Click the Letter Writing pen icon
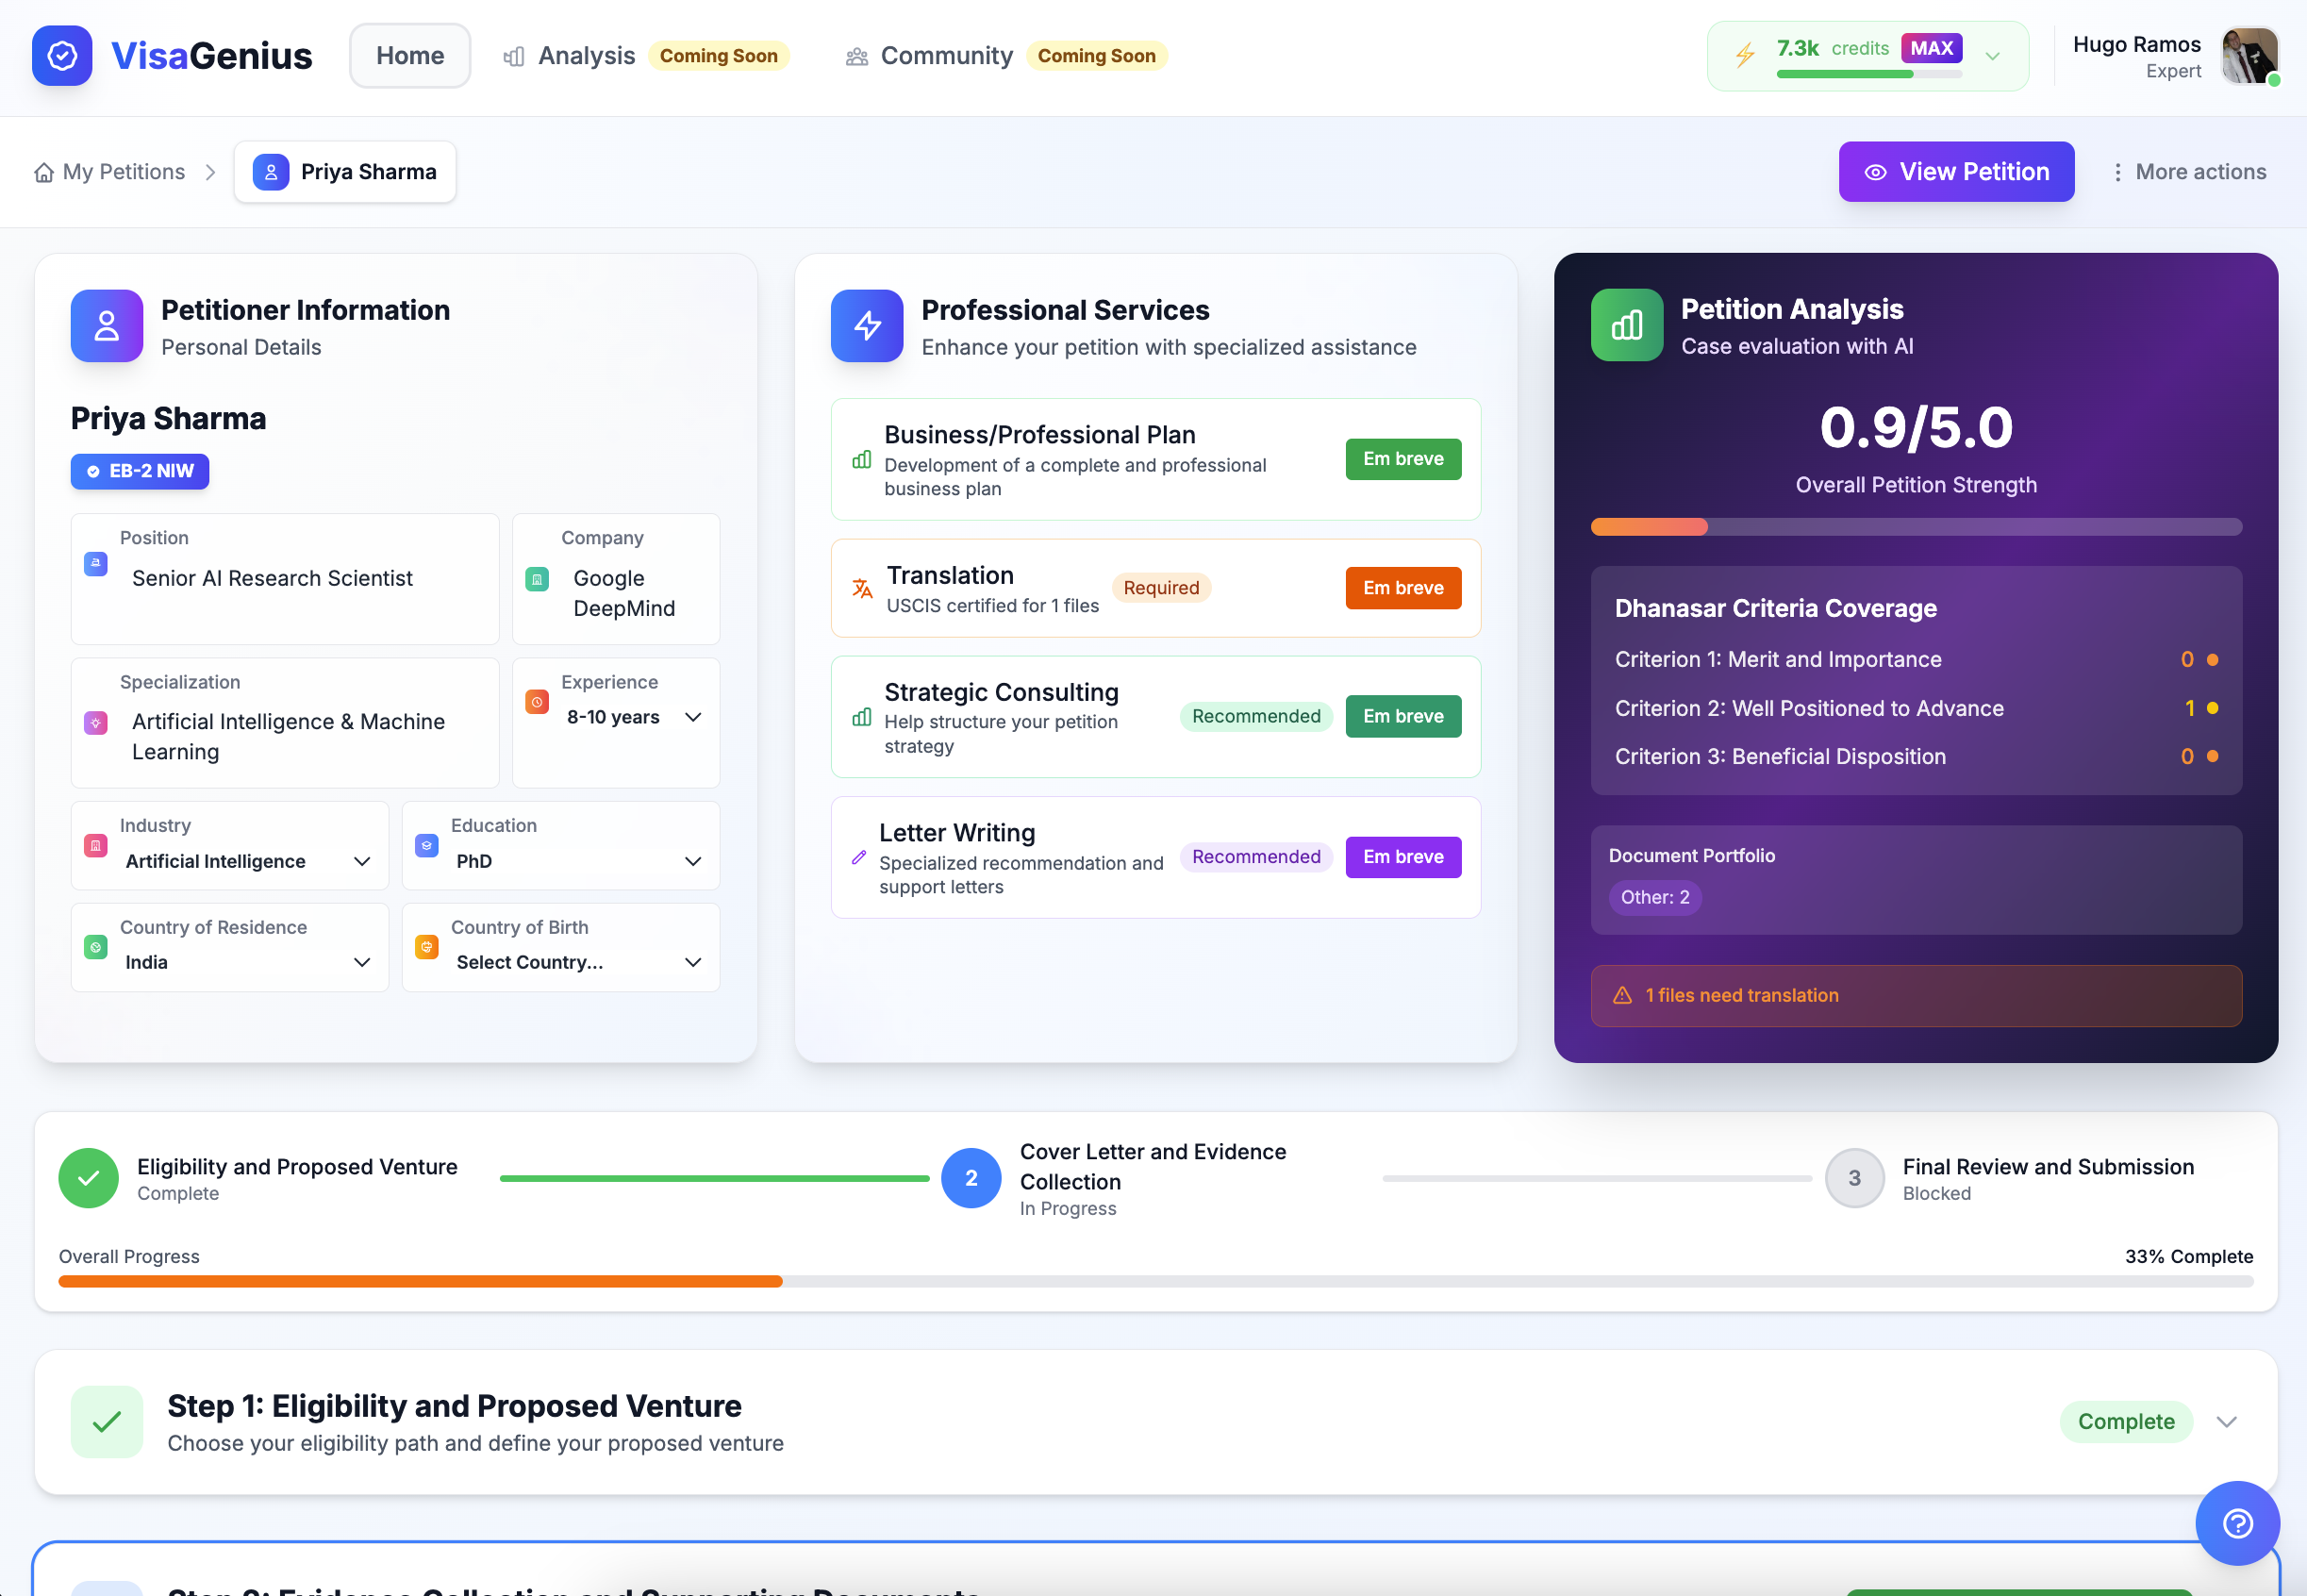Screen dimensions: 2307x1596 (859, 857)
